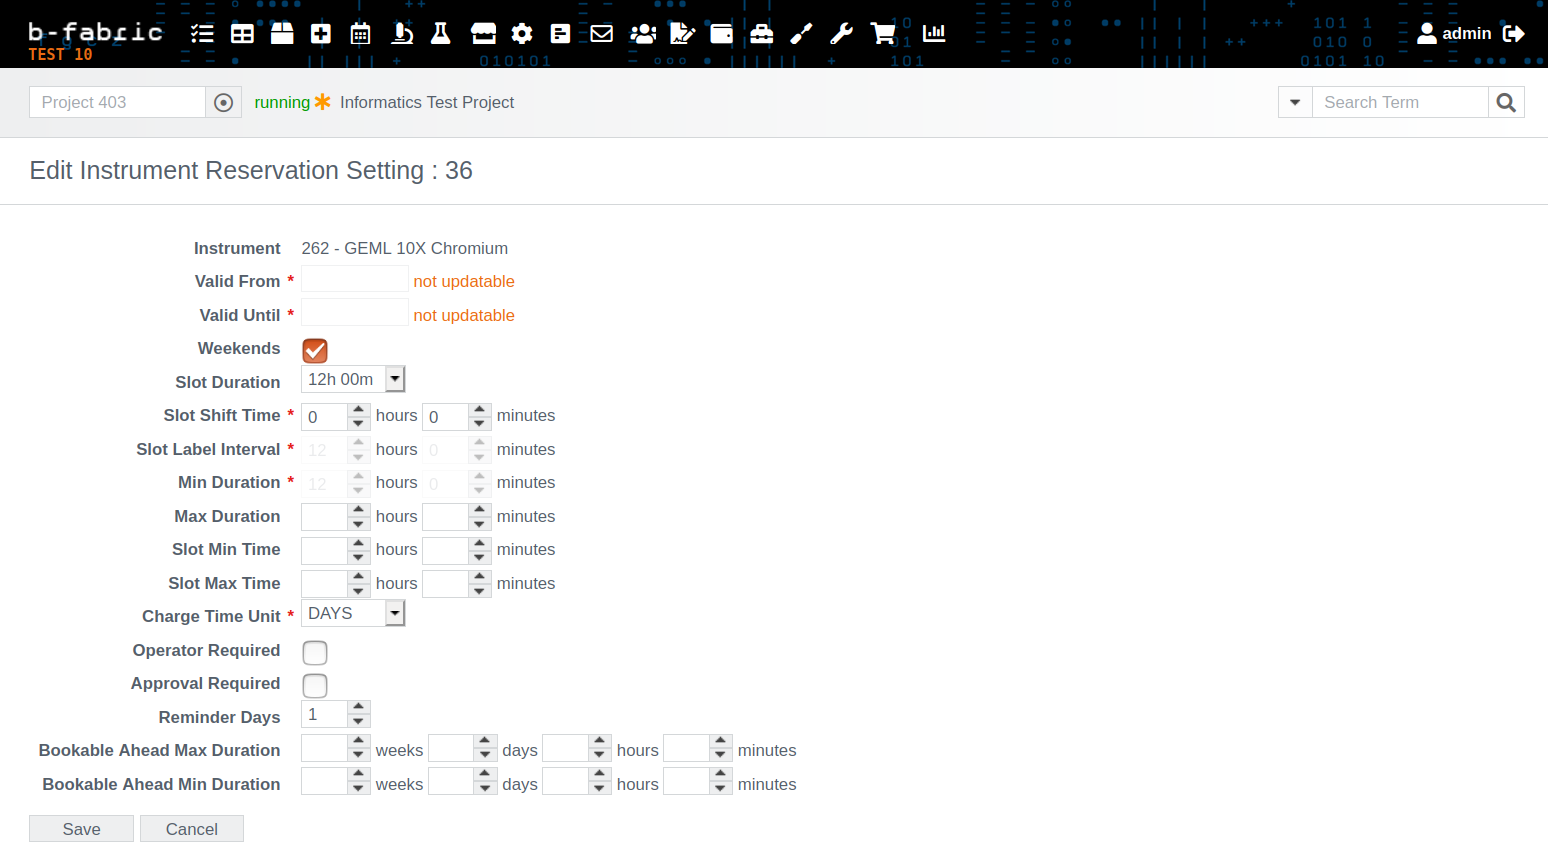Image resolution: width=1548 pixels, height=854 pixels.
Task: Click the Max Duration minutes field
Action: tap(457, 517)
